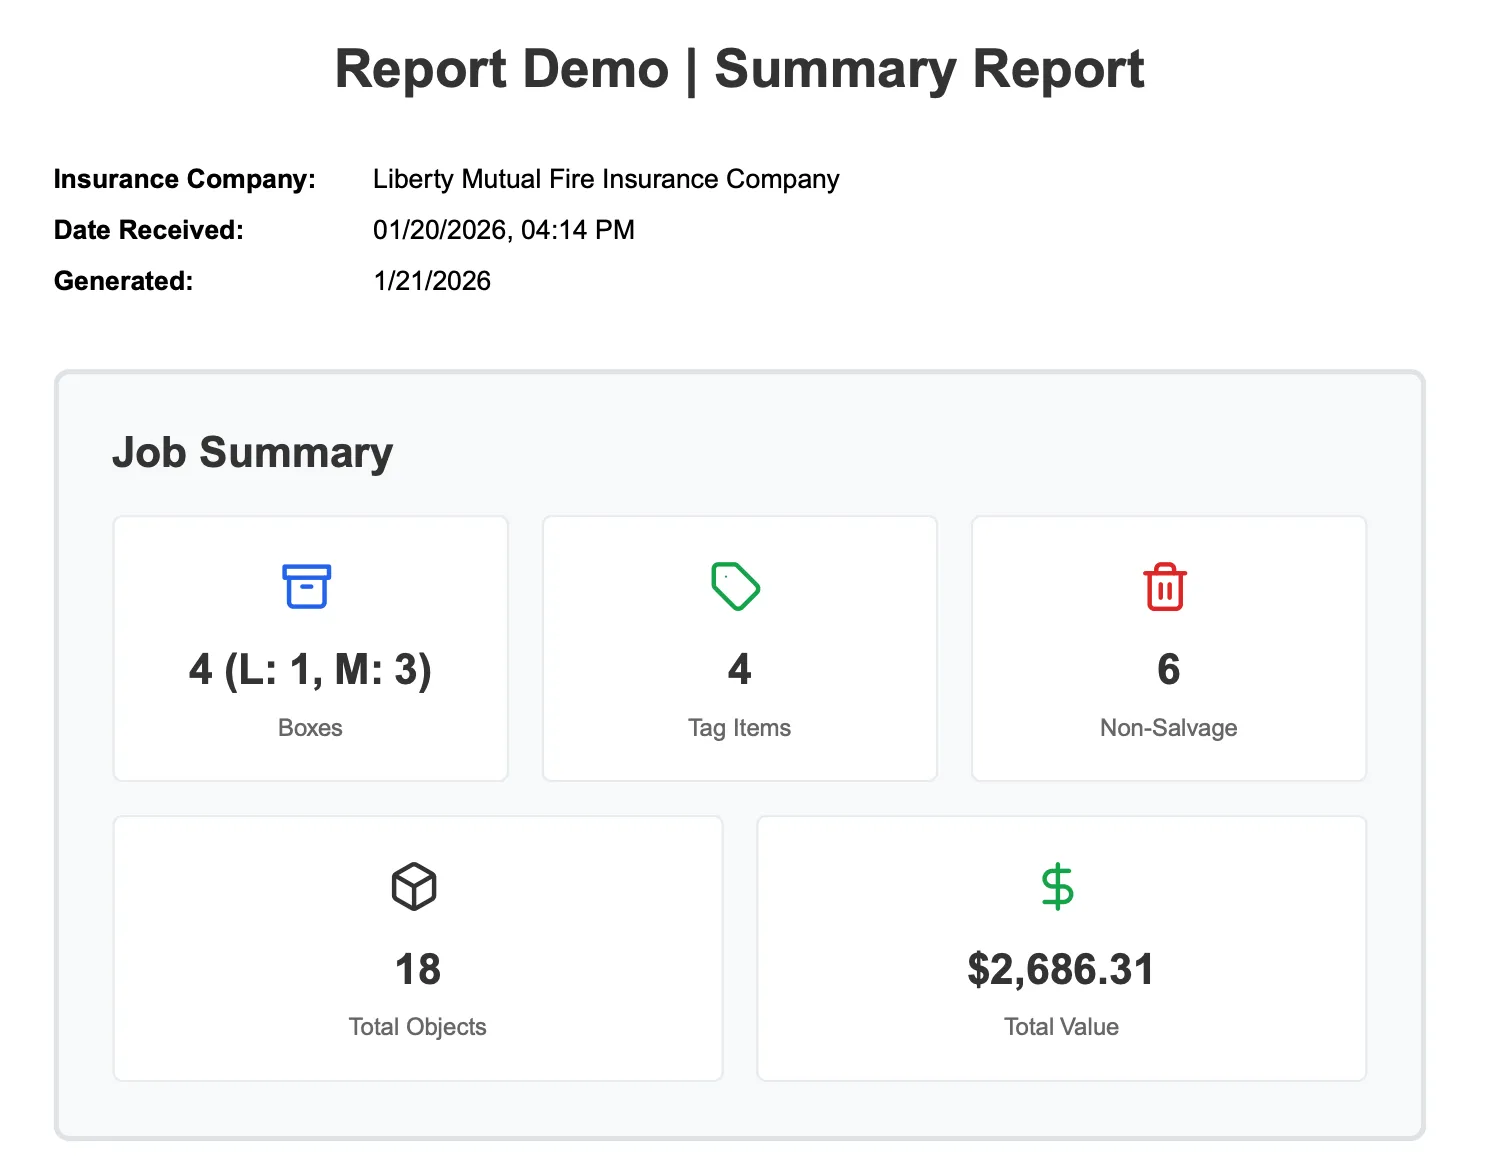Click the 'Job Summary' heading

click(252, 452)
